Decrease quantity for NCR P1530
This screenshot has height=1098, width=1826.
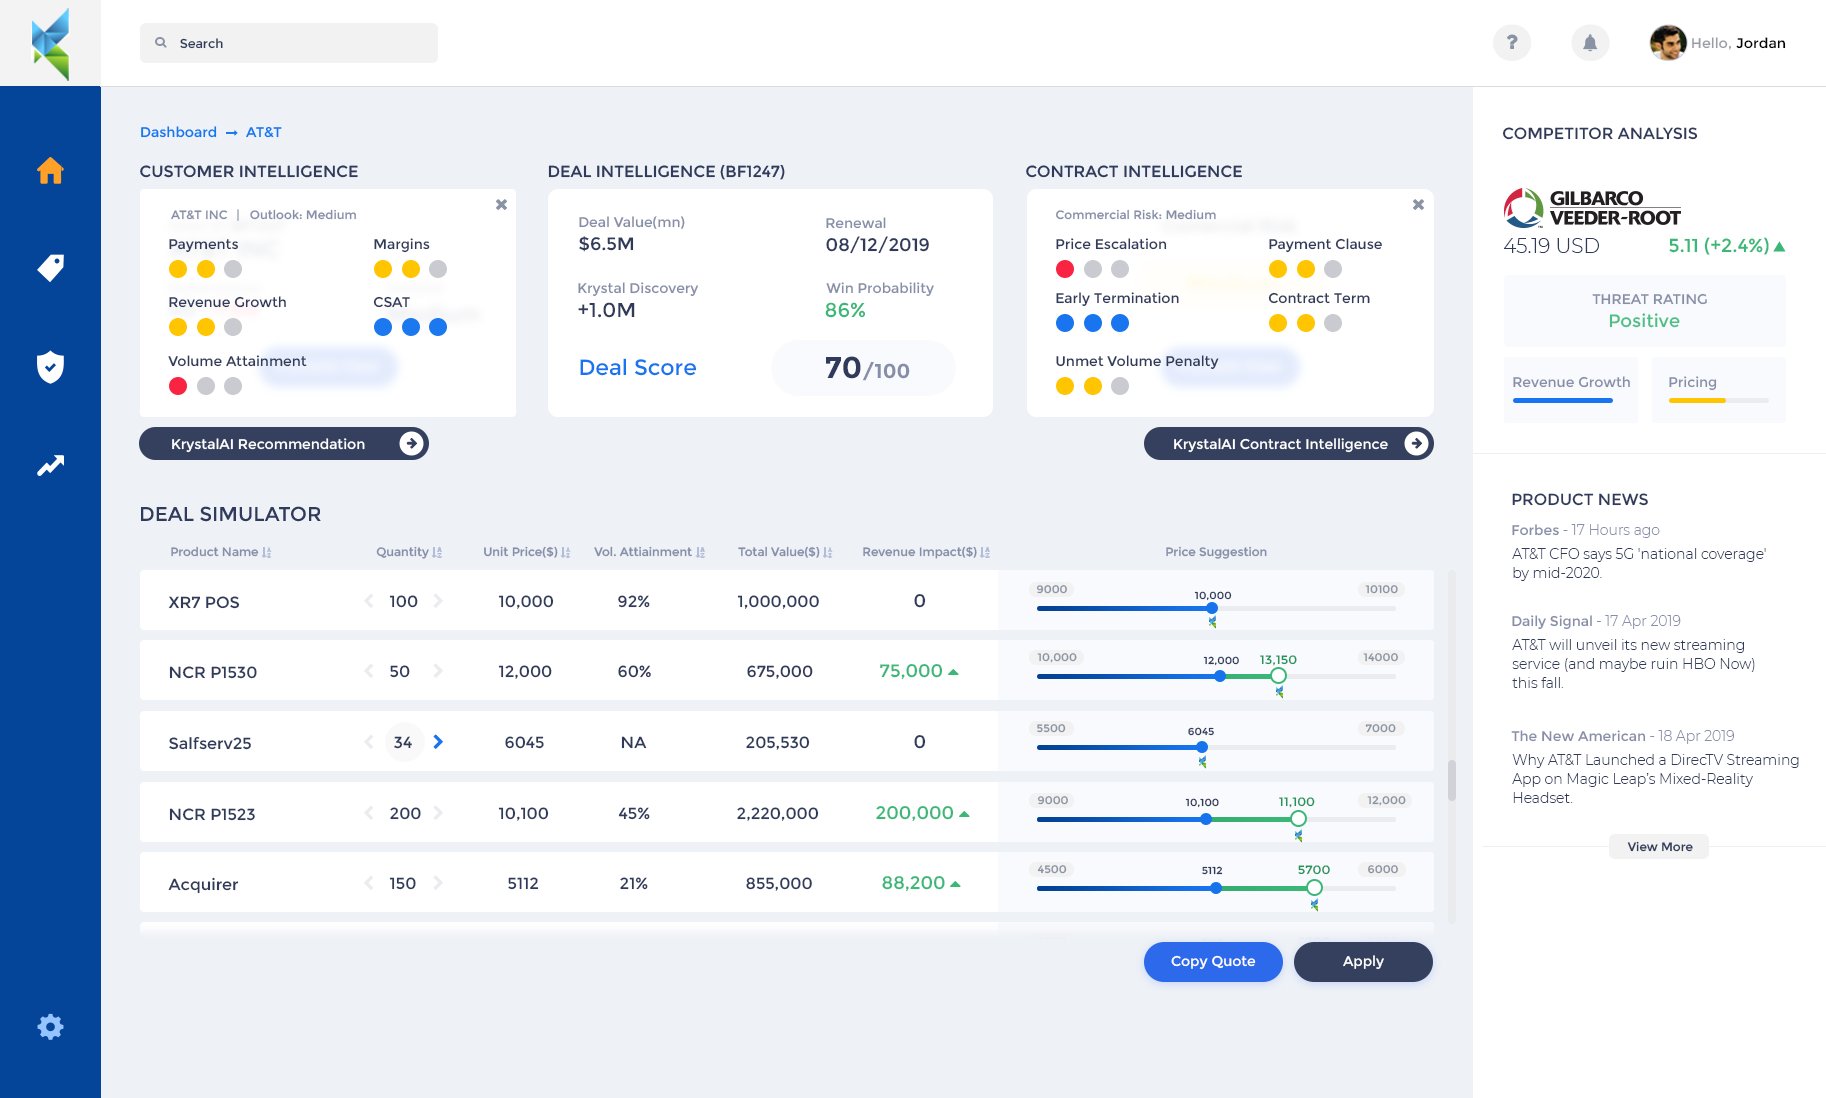coord(369,671)
